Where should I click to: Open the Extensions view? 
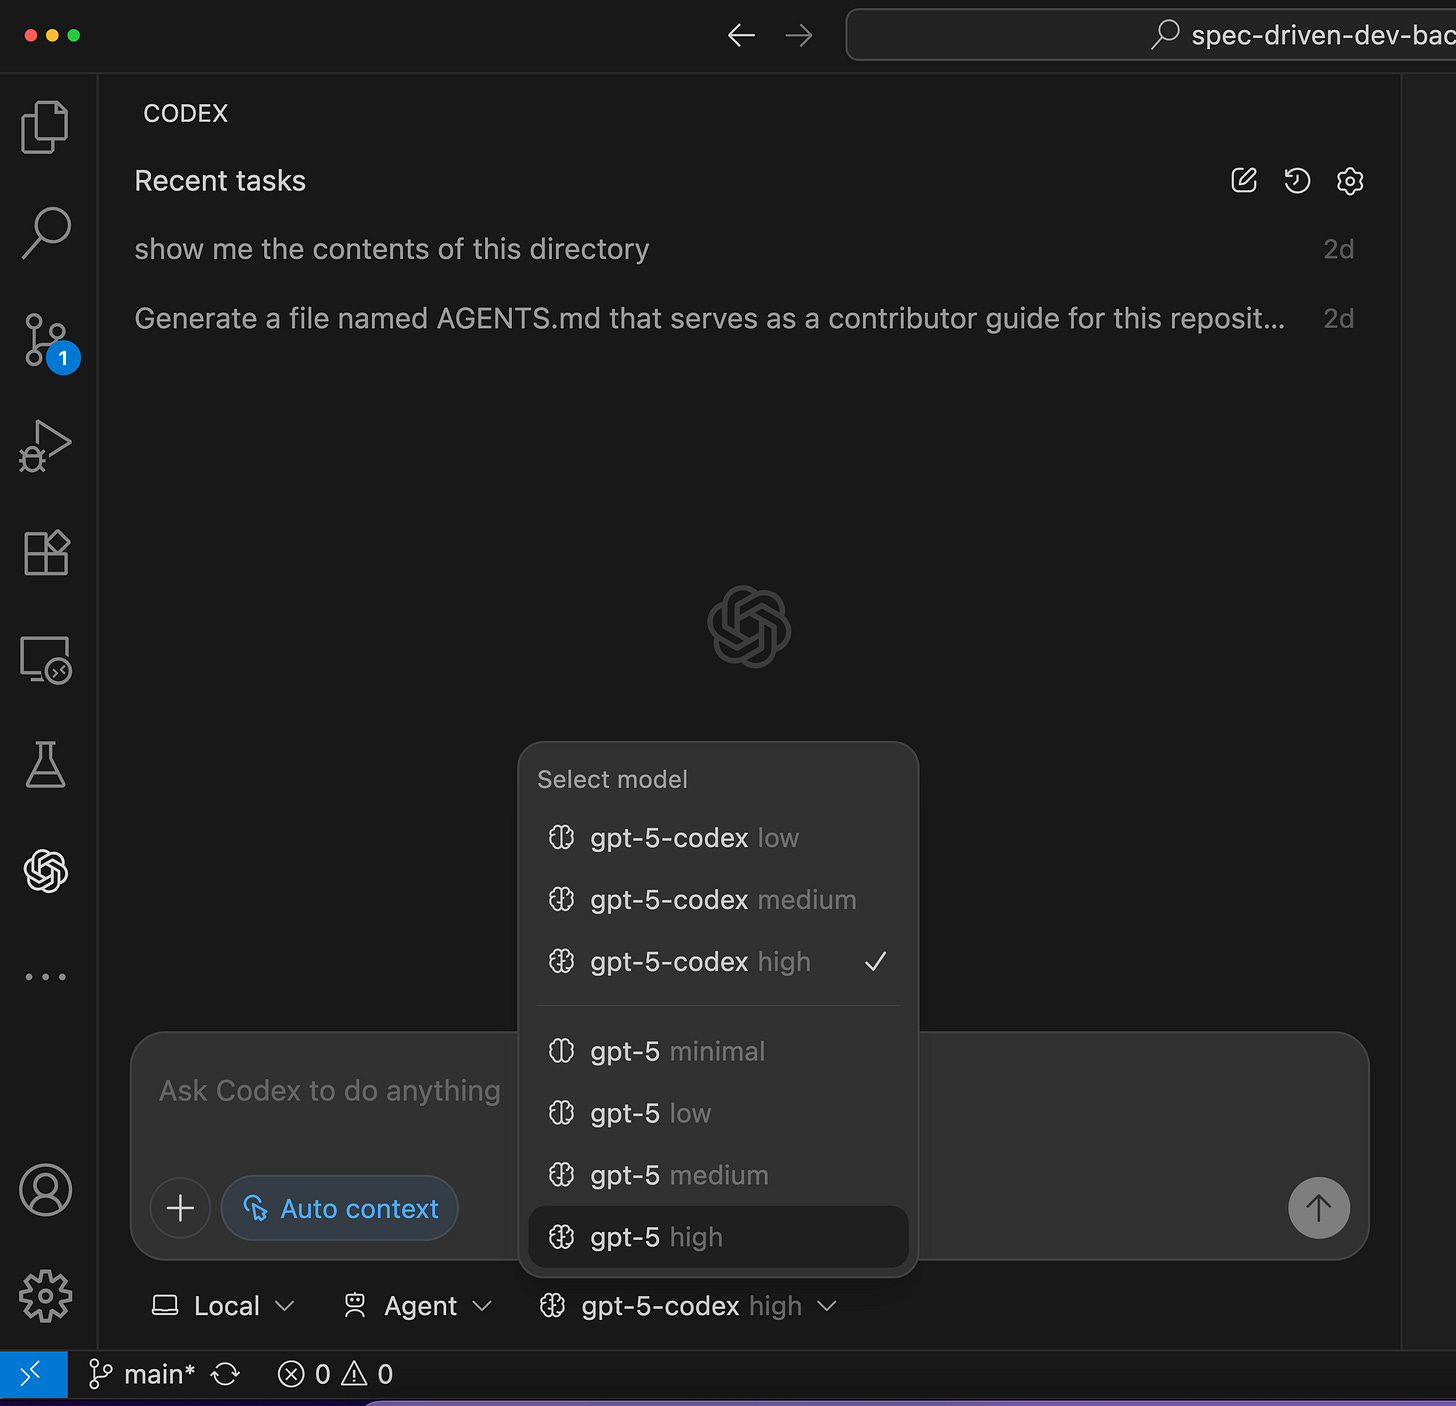tap(45, 552)
